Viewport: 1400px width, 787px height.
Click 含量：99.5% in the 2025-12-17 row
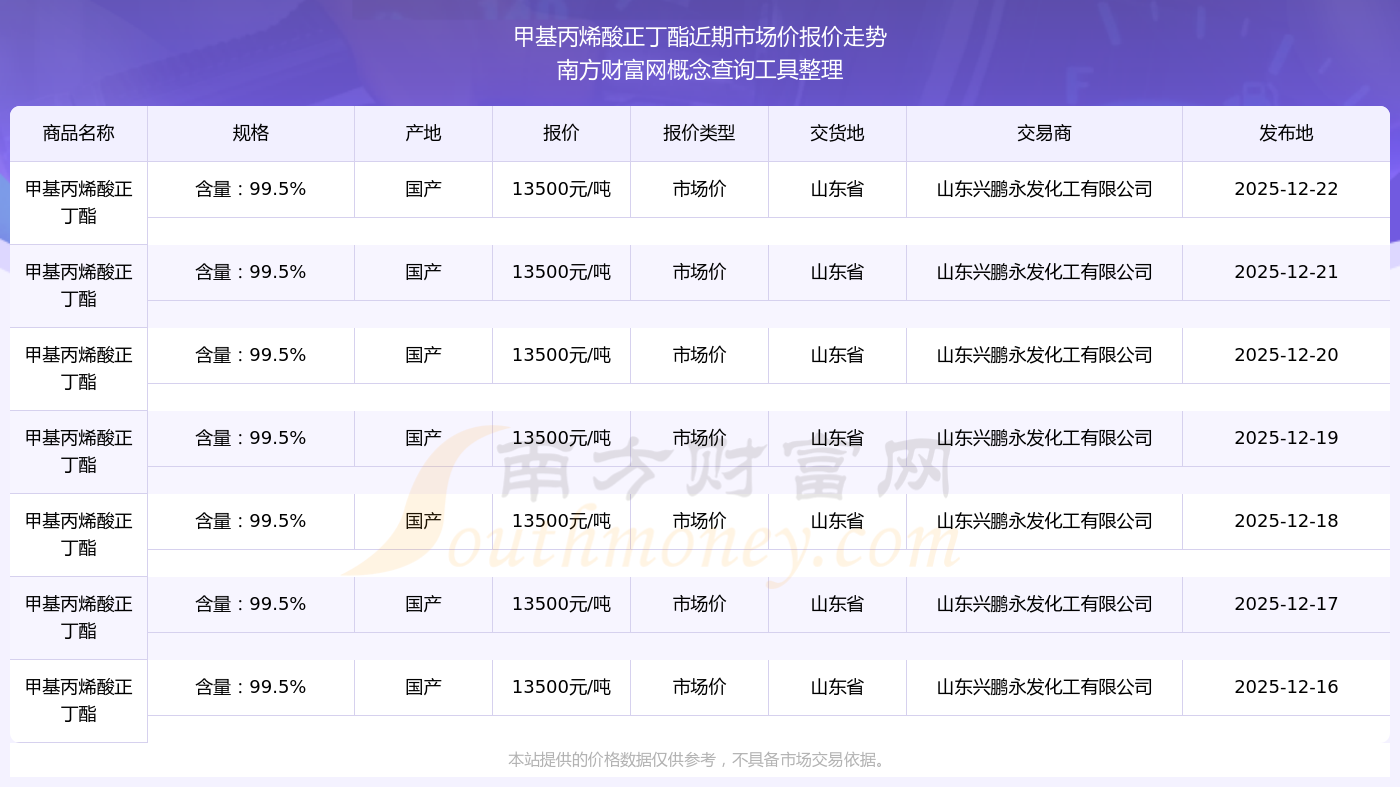[251, 604]
